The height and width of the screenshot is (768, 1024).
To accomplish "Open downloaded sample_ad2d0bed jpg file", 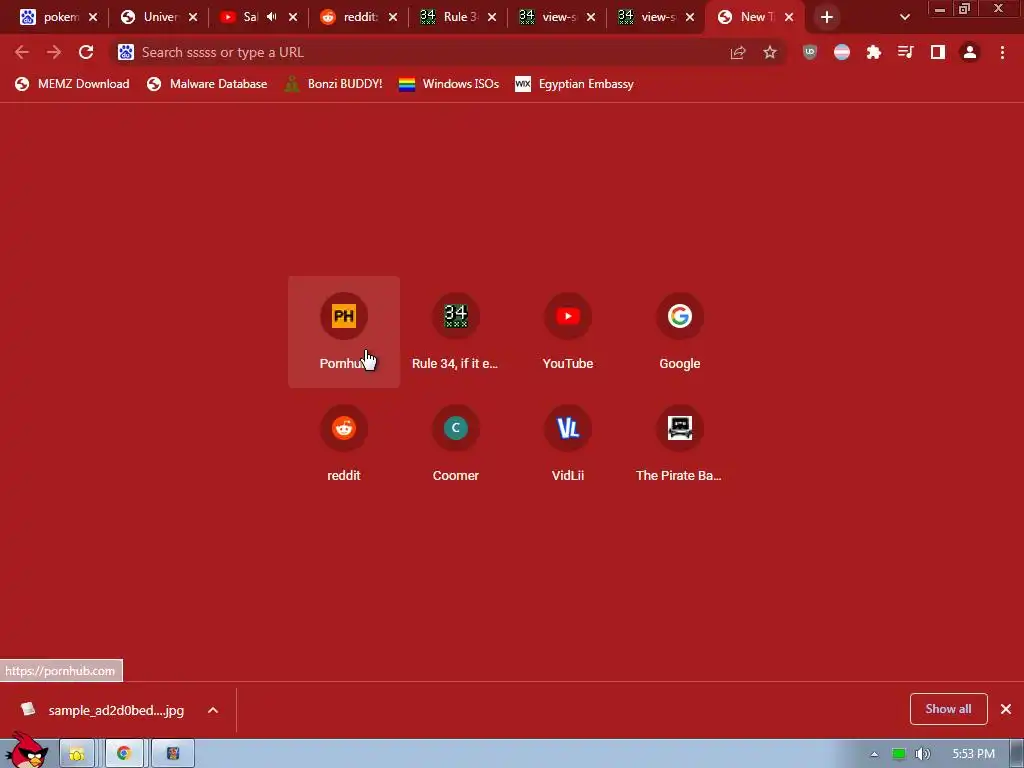I will click(103, 710).
